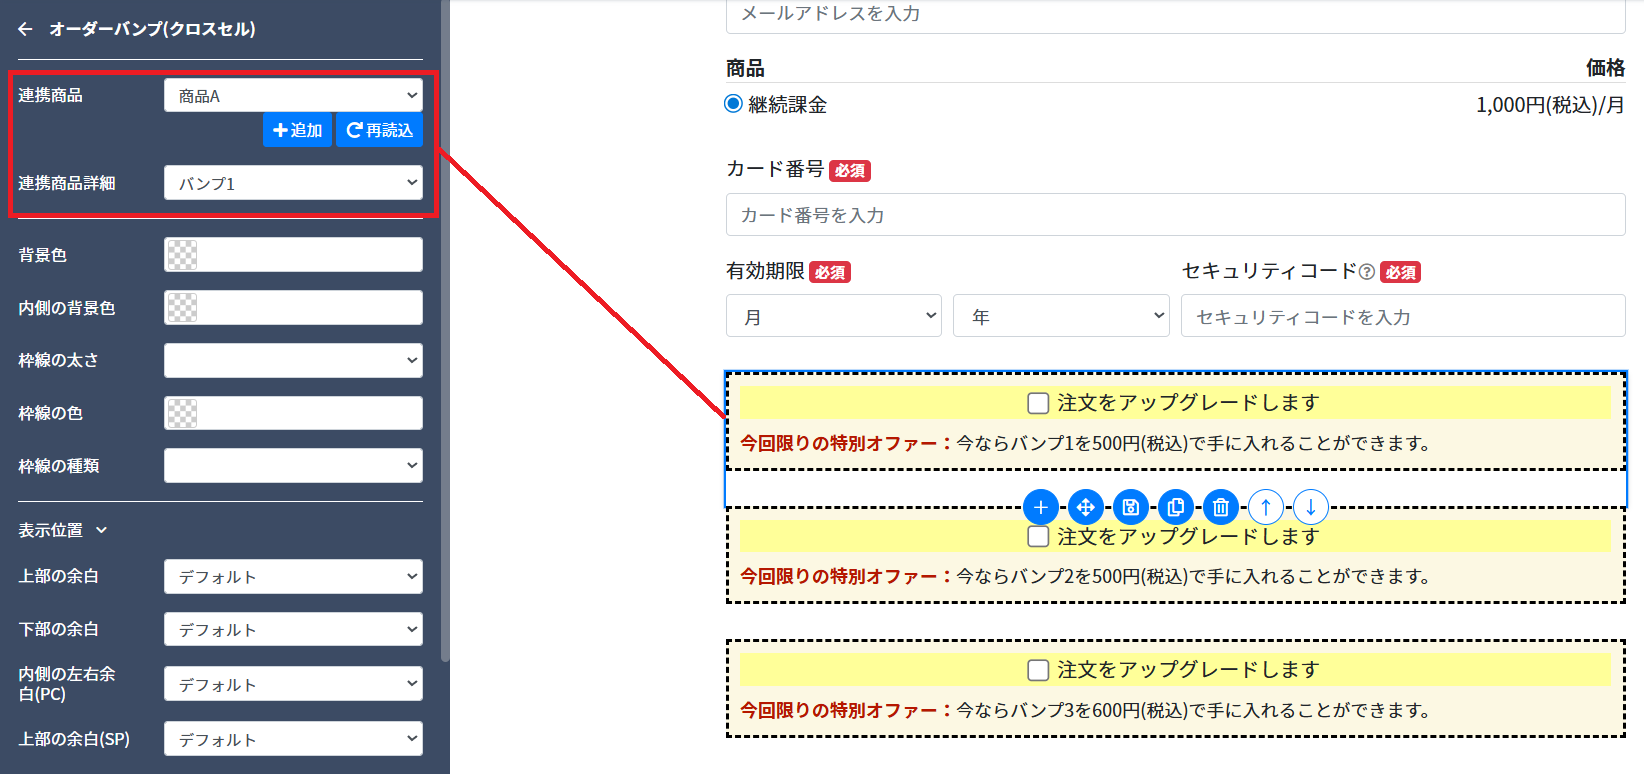Click the 再読込 reload button
The image size is (1644, 774).
[x=379, y=130]
